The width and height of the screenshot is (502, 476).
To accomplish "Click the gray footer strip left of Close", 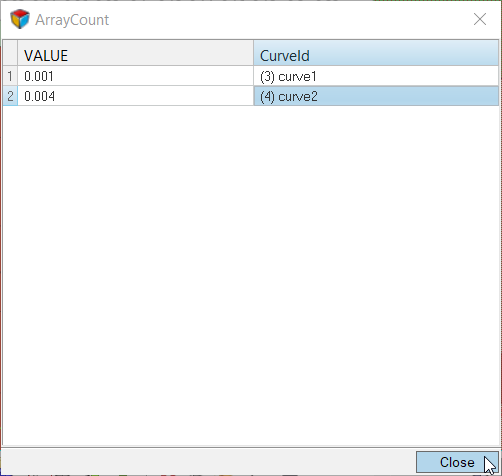I will [208, 462].
